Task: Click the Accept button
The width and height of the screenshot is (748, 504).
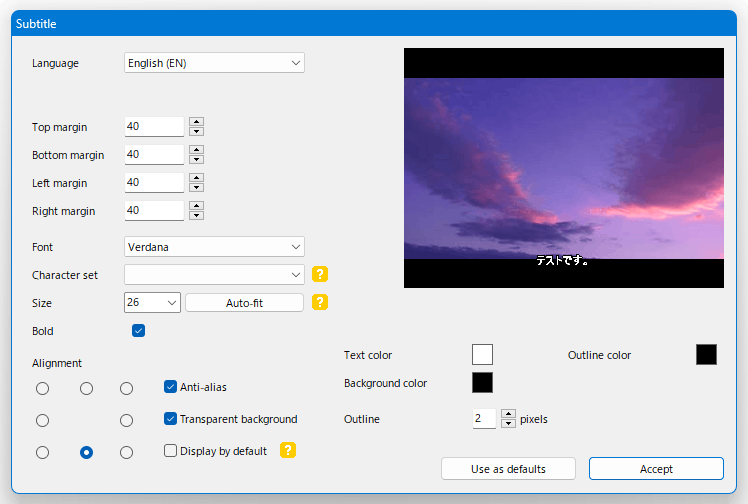Action: (656, 469)
